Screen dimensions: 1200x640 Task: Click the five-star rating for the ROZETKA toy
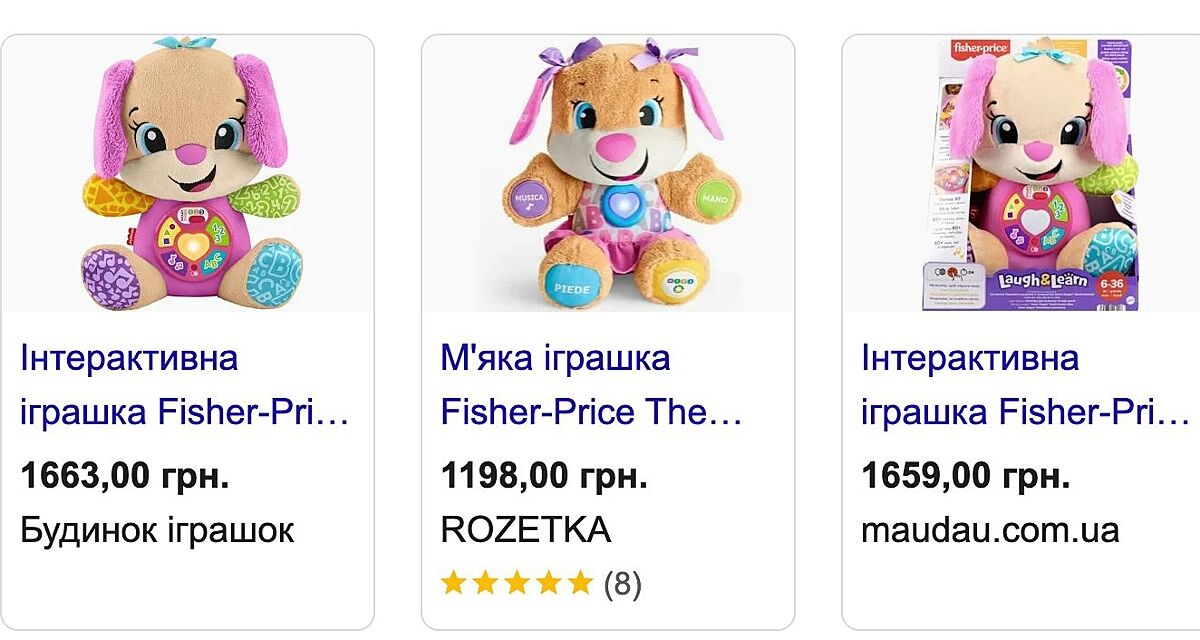[x=517, y=583]
